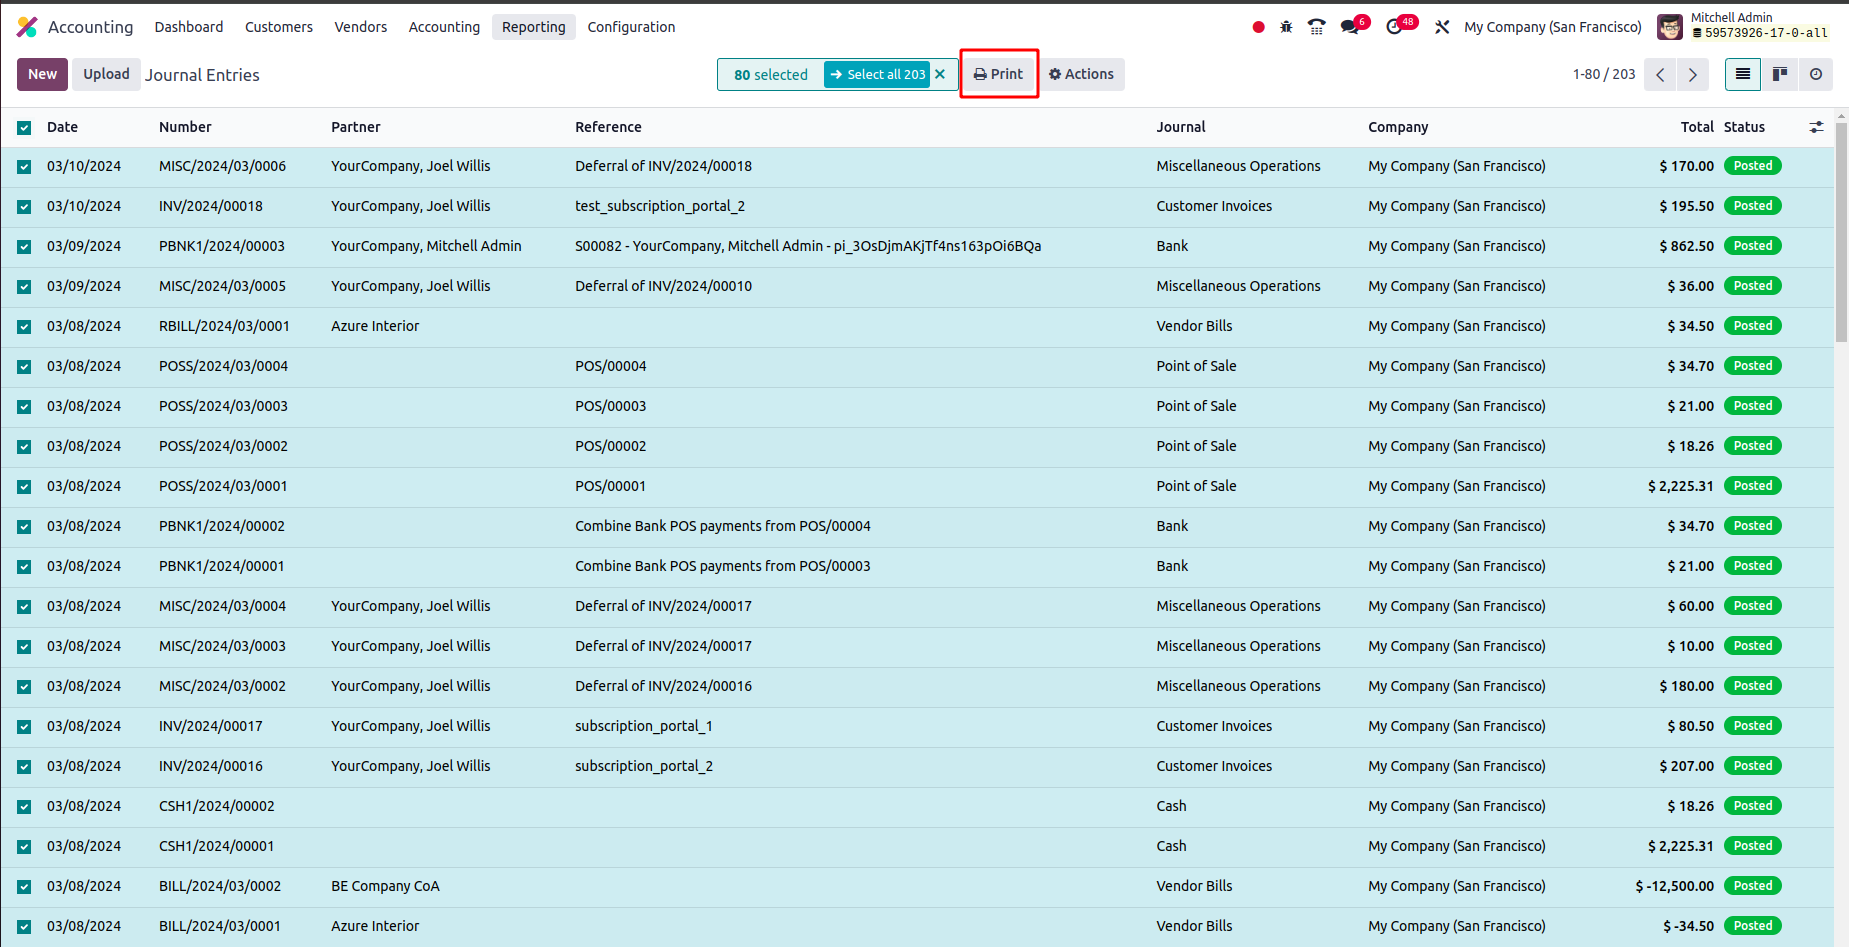Sort by the Number column header
1849x947 pixels.
point(185,127)
